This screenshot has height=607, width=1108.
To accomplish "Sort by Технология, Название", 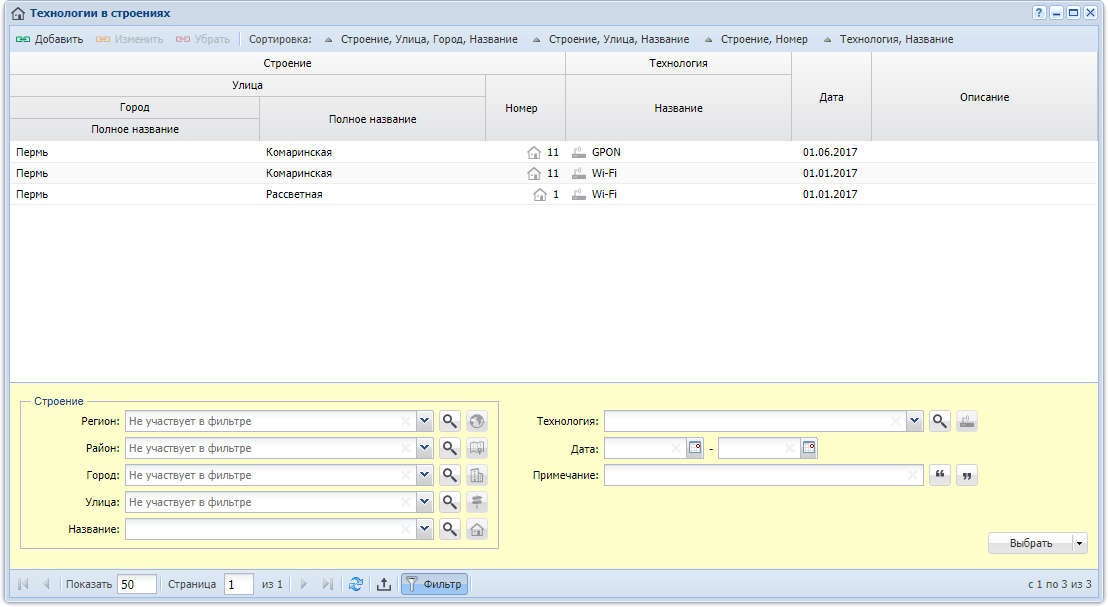I will coord(888,40).
